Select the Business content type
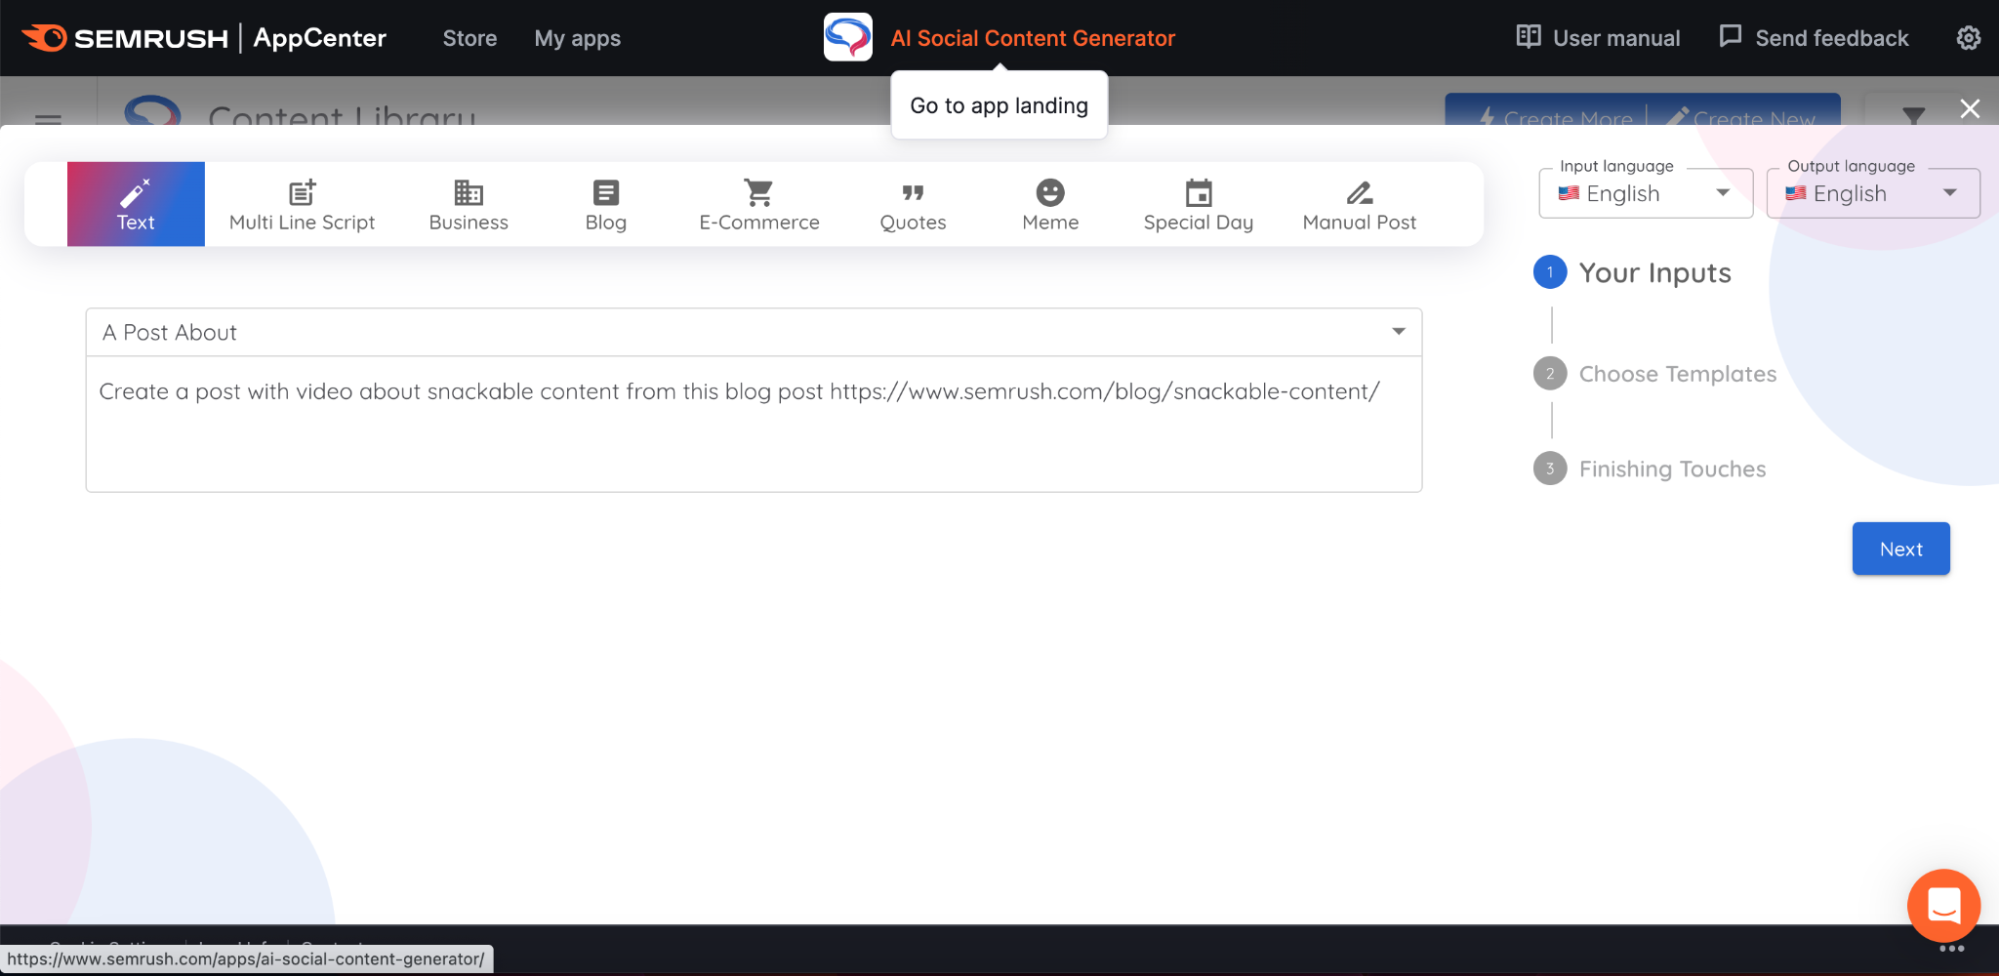Image resolution: width=1999 pixels, height=977 pixels. click(467, 203)
